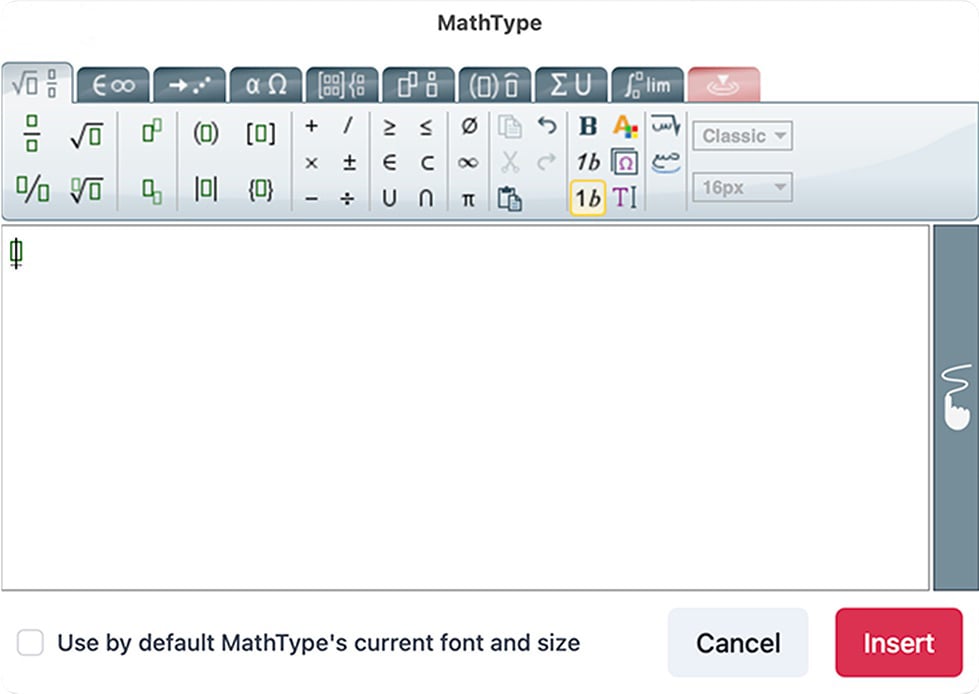Insert the infinity symbol
This screenshot has width=979, height=694.
[x=468, y=163]
